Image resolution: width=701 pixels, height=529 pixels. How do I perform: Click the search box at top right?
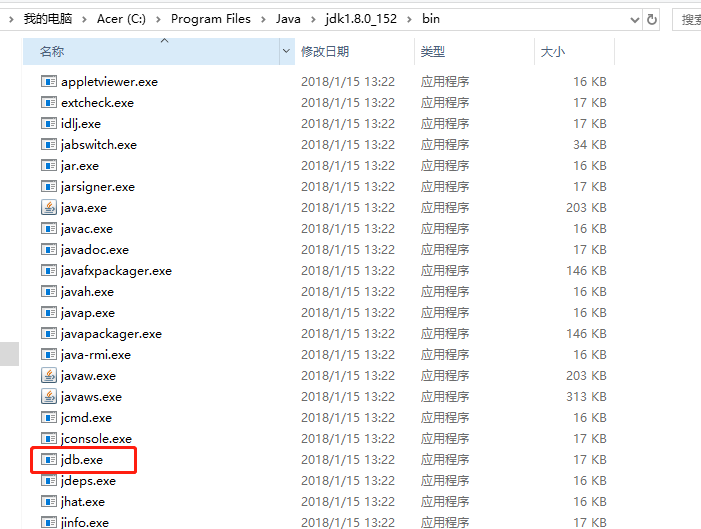pyautogui.click(x=687, y=20)
